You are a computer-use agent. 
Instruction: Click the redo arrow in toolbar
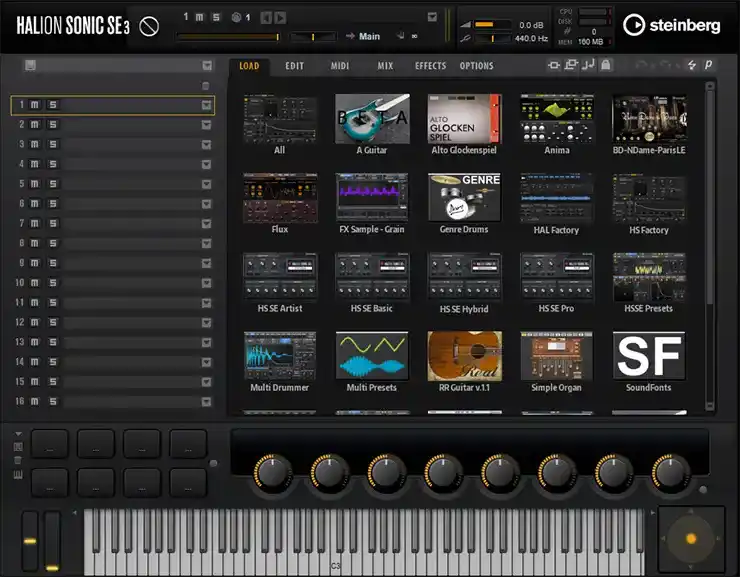click(x=664, y=65)
